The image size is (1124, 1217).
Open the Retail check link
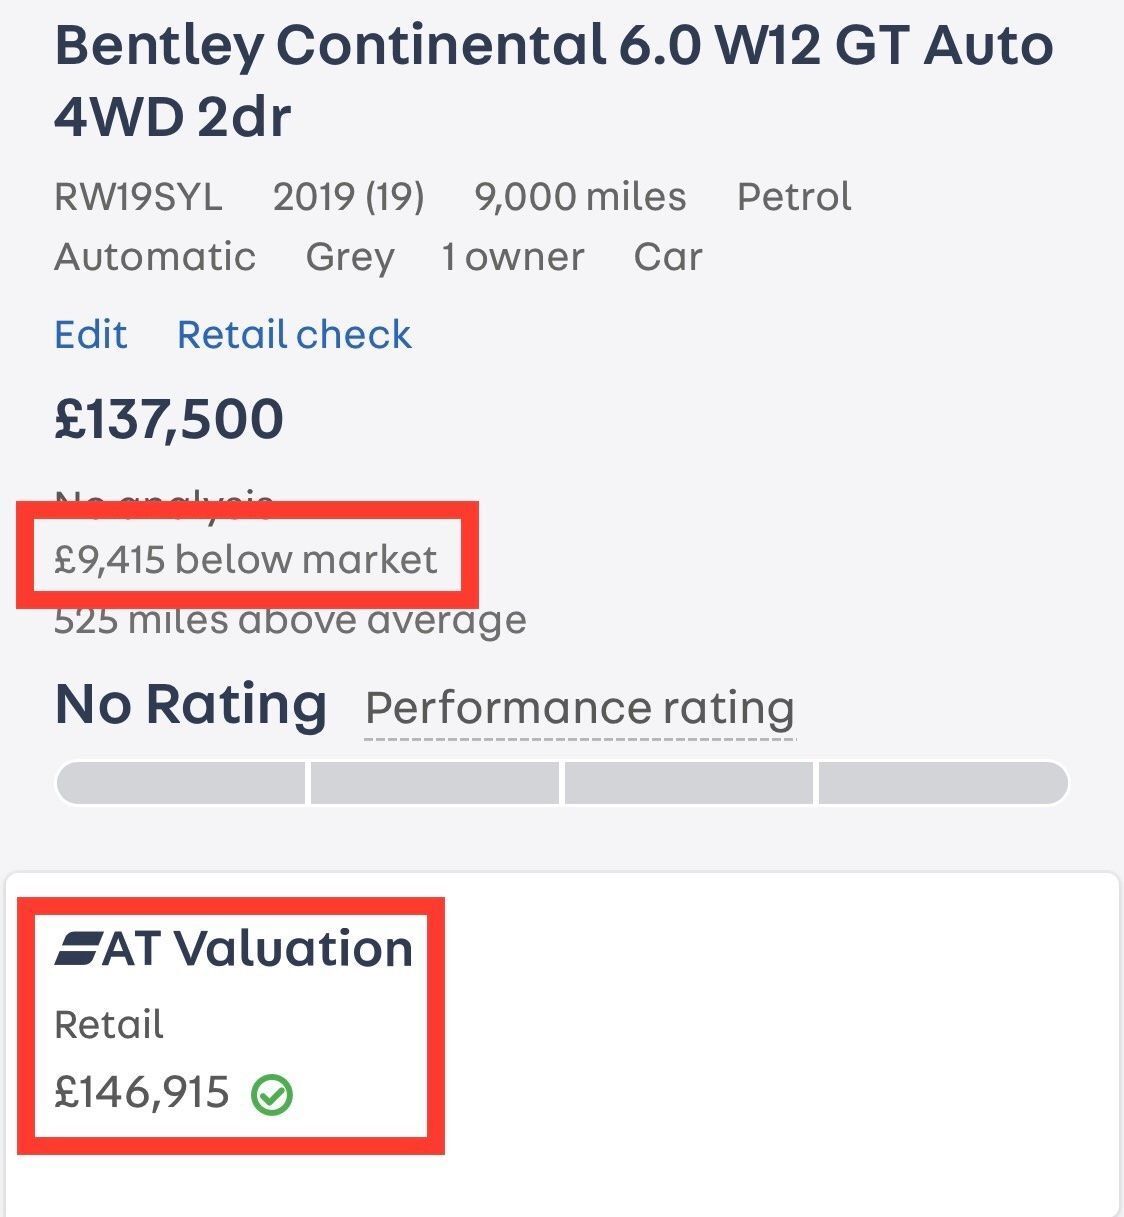294,334
